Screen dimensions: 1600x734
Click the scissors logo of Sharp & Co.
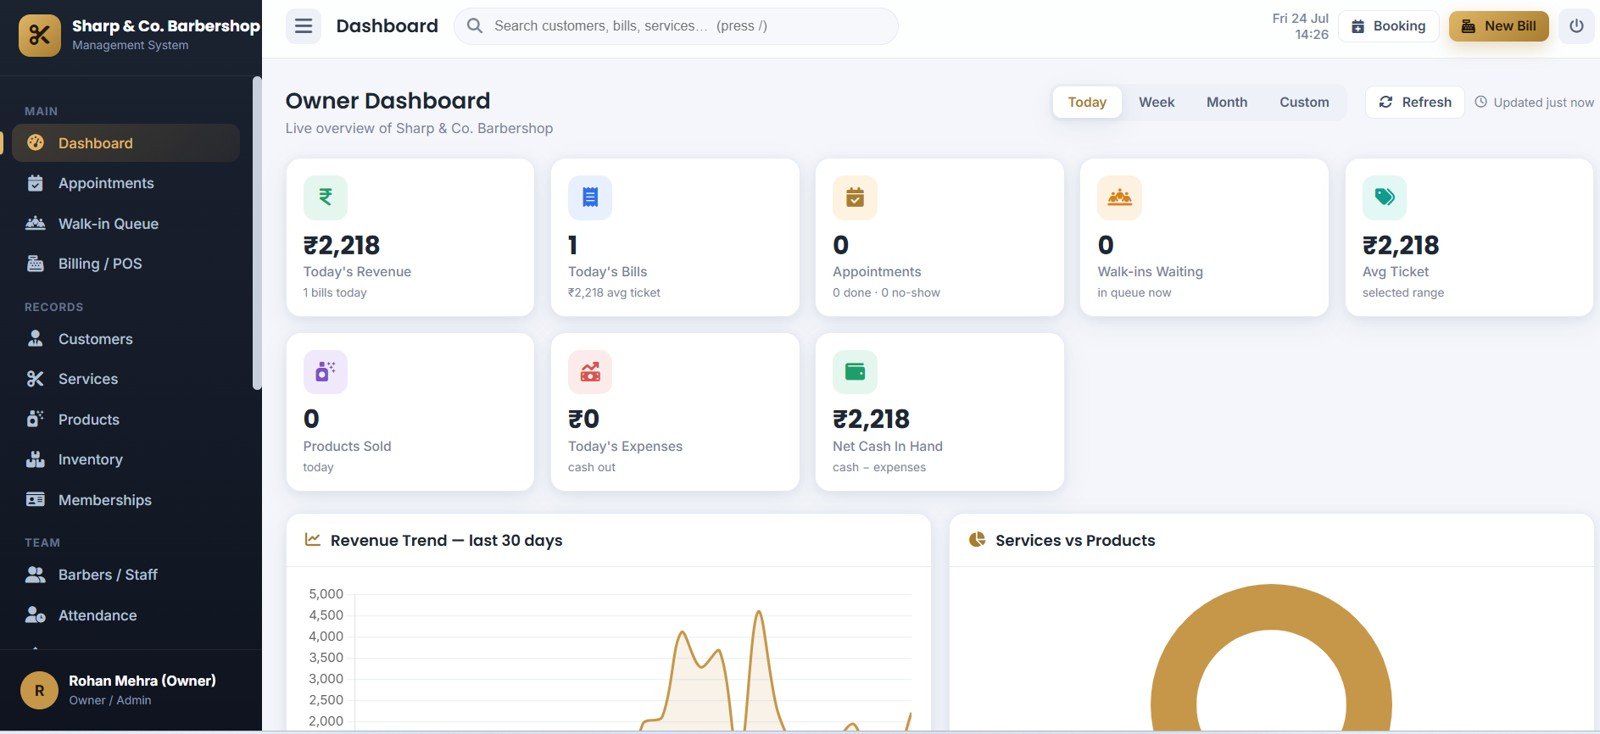coord(39,35)
